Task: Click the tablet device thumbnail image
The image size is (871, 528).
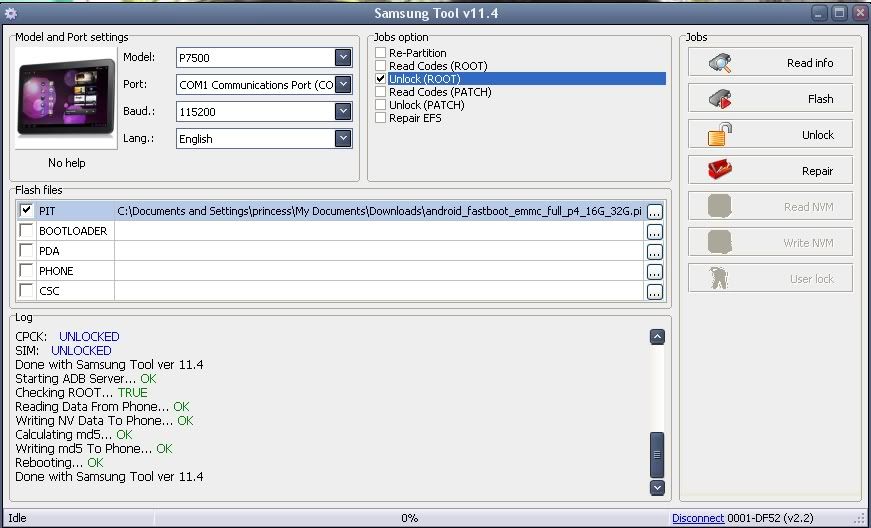Action: [66, 98]
